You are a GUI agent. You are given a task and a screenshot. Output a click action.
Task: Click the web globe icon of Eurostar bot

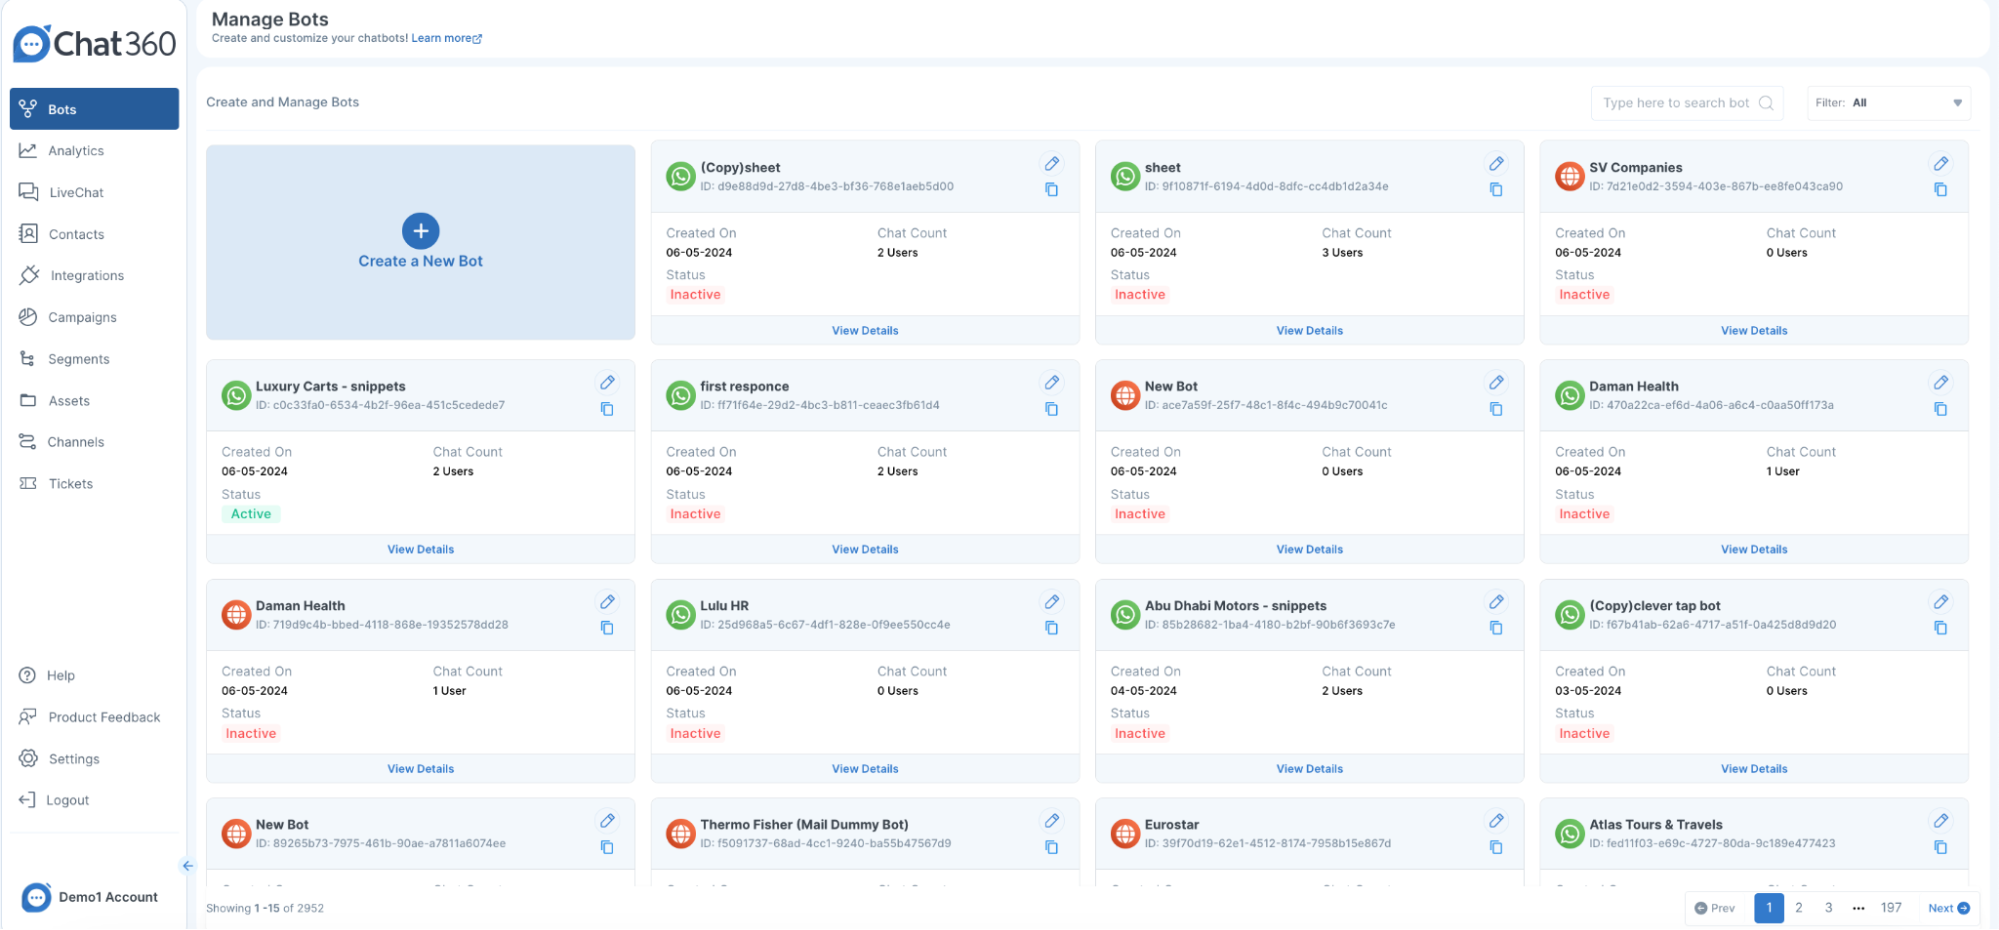click(1125, 833)
